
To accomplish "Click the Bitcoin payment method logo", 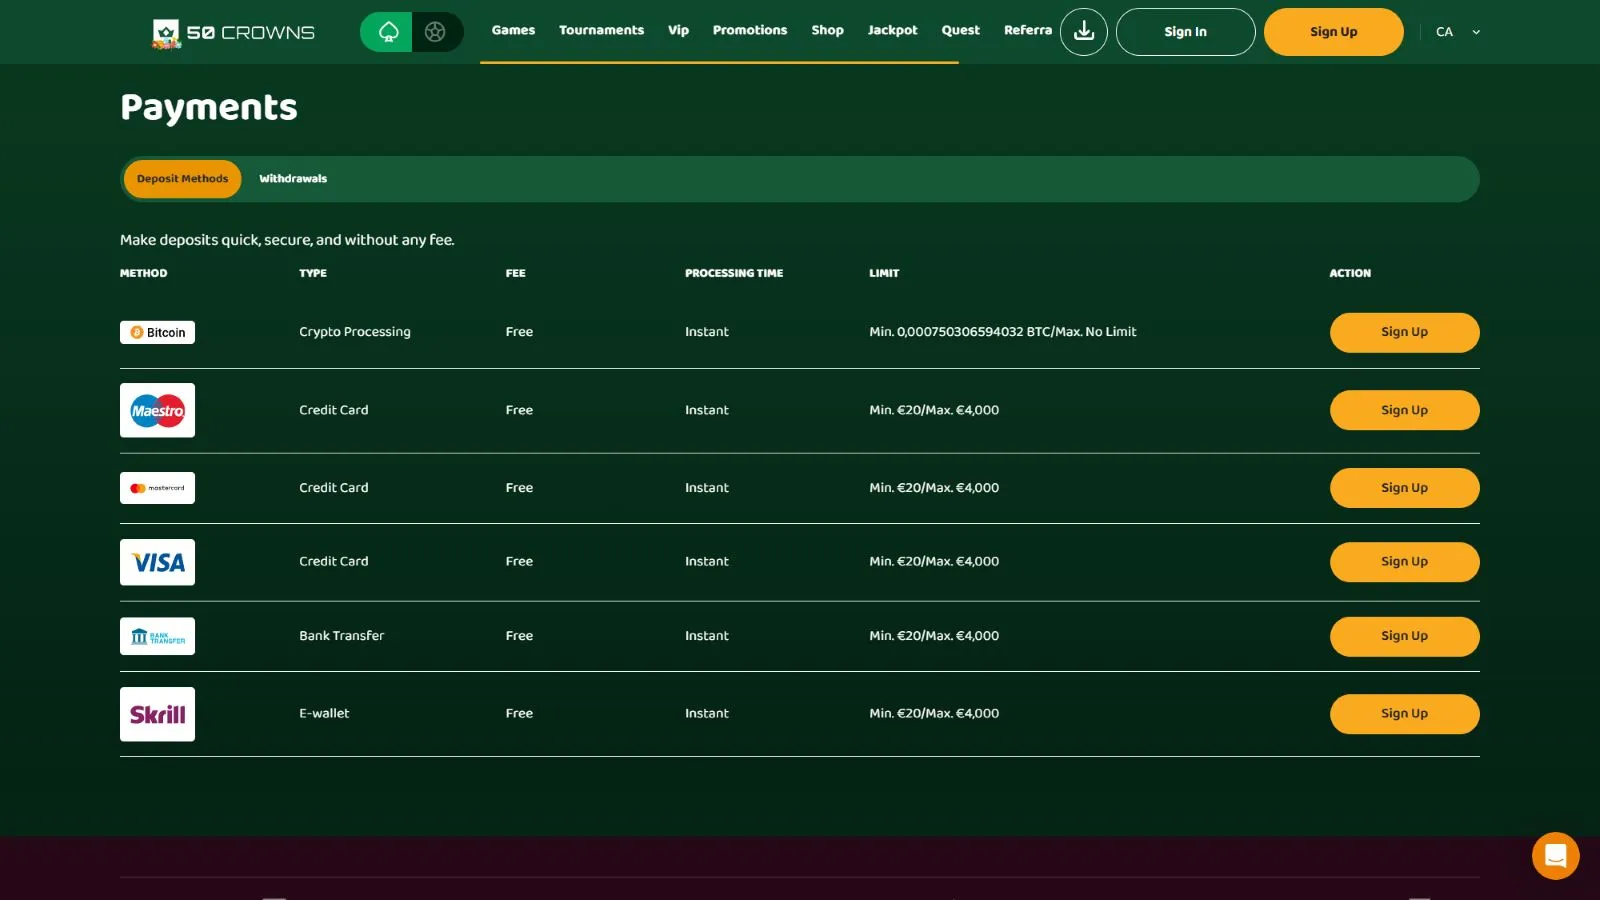I will click(x=157, y=332).
